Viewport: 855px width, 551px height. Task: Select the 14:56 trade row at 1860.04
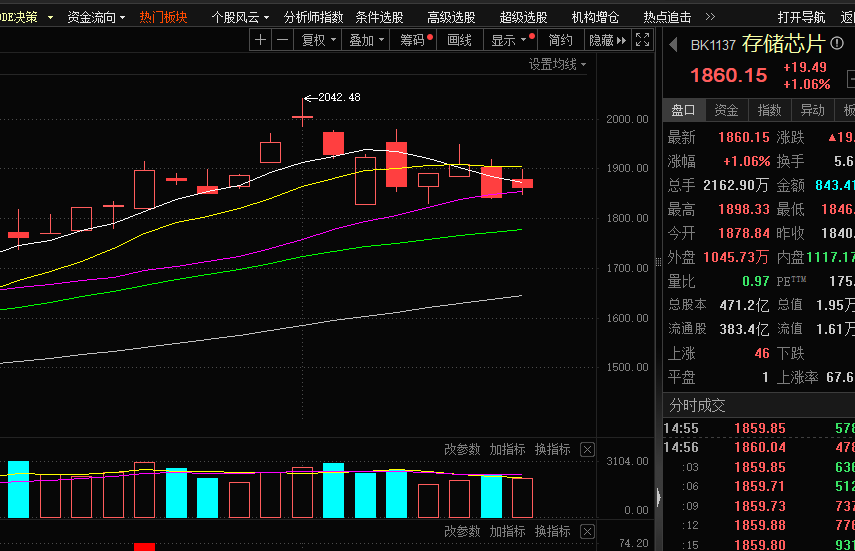coord(759,447)
